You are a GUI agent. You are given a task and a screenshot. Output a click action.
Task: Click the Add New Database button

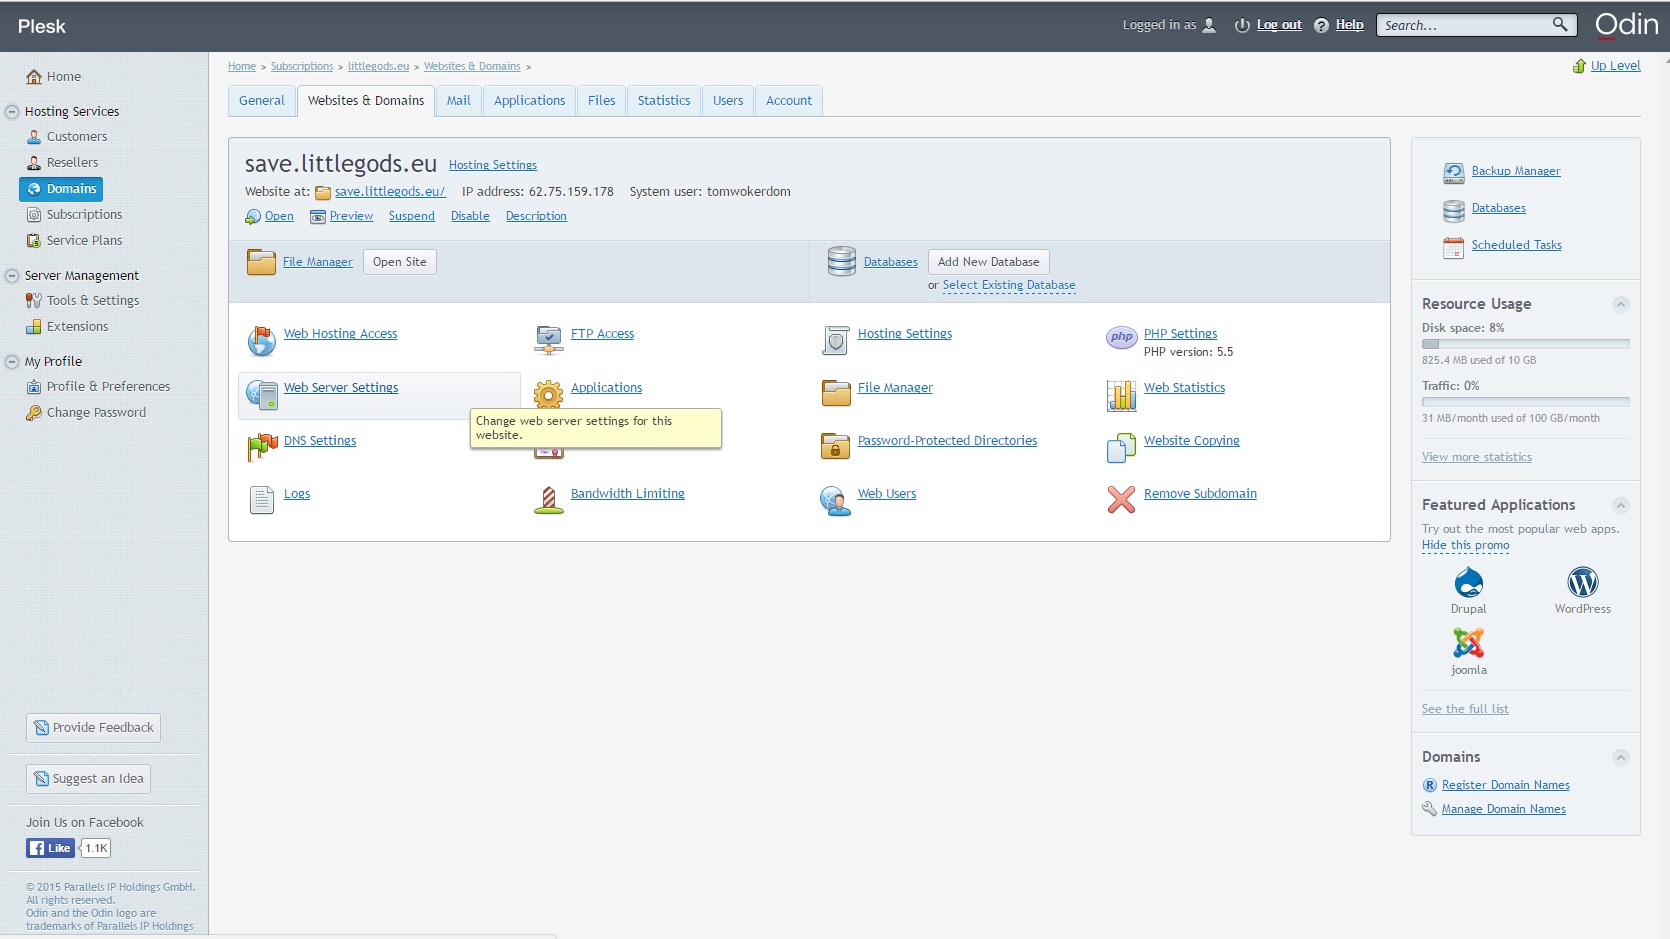pos(988,262)
